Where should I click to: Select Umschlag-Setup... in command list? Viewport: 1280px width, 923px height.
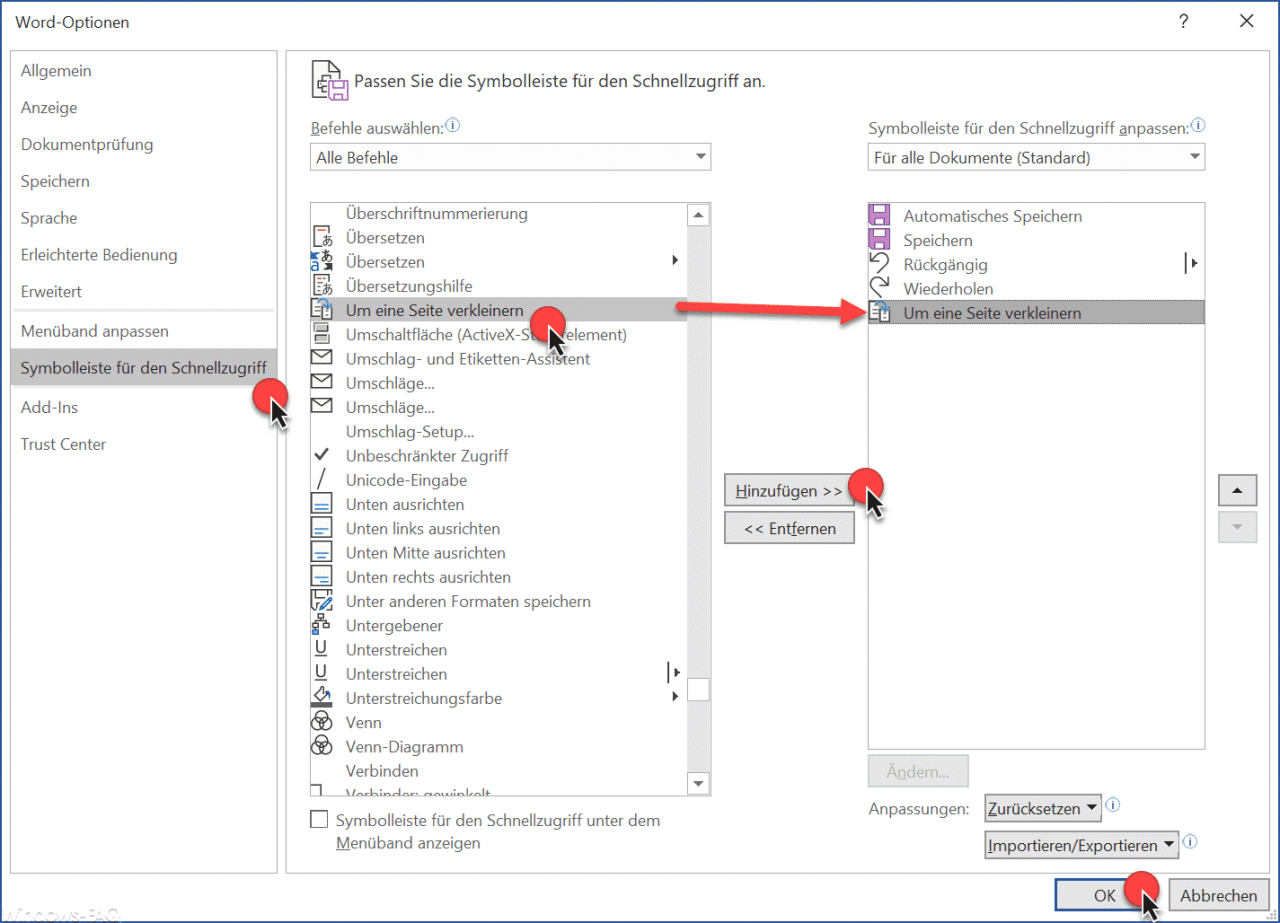499,431
